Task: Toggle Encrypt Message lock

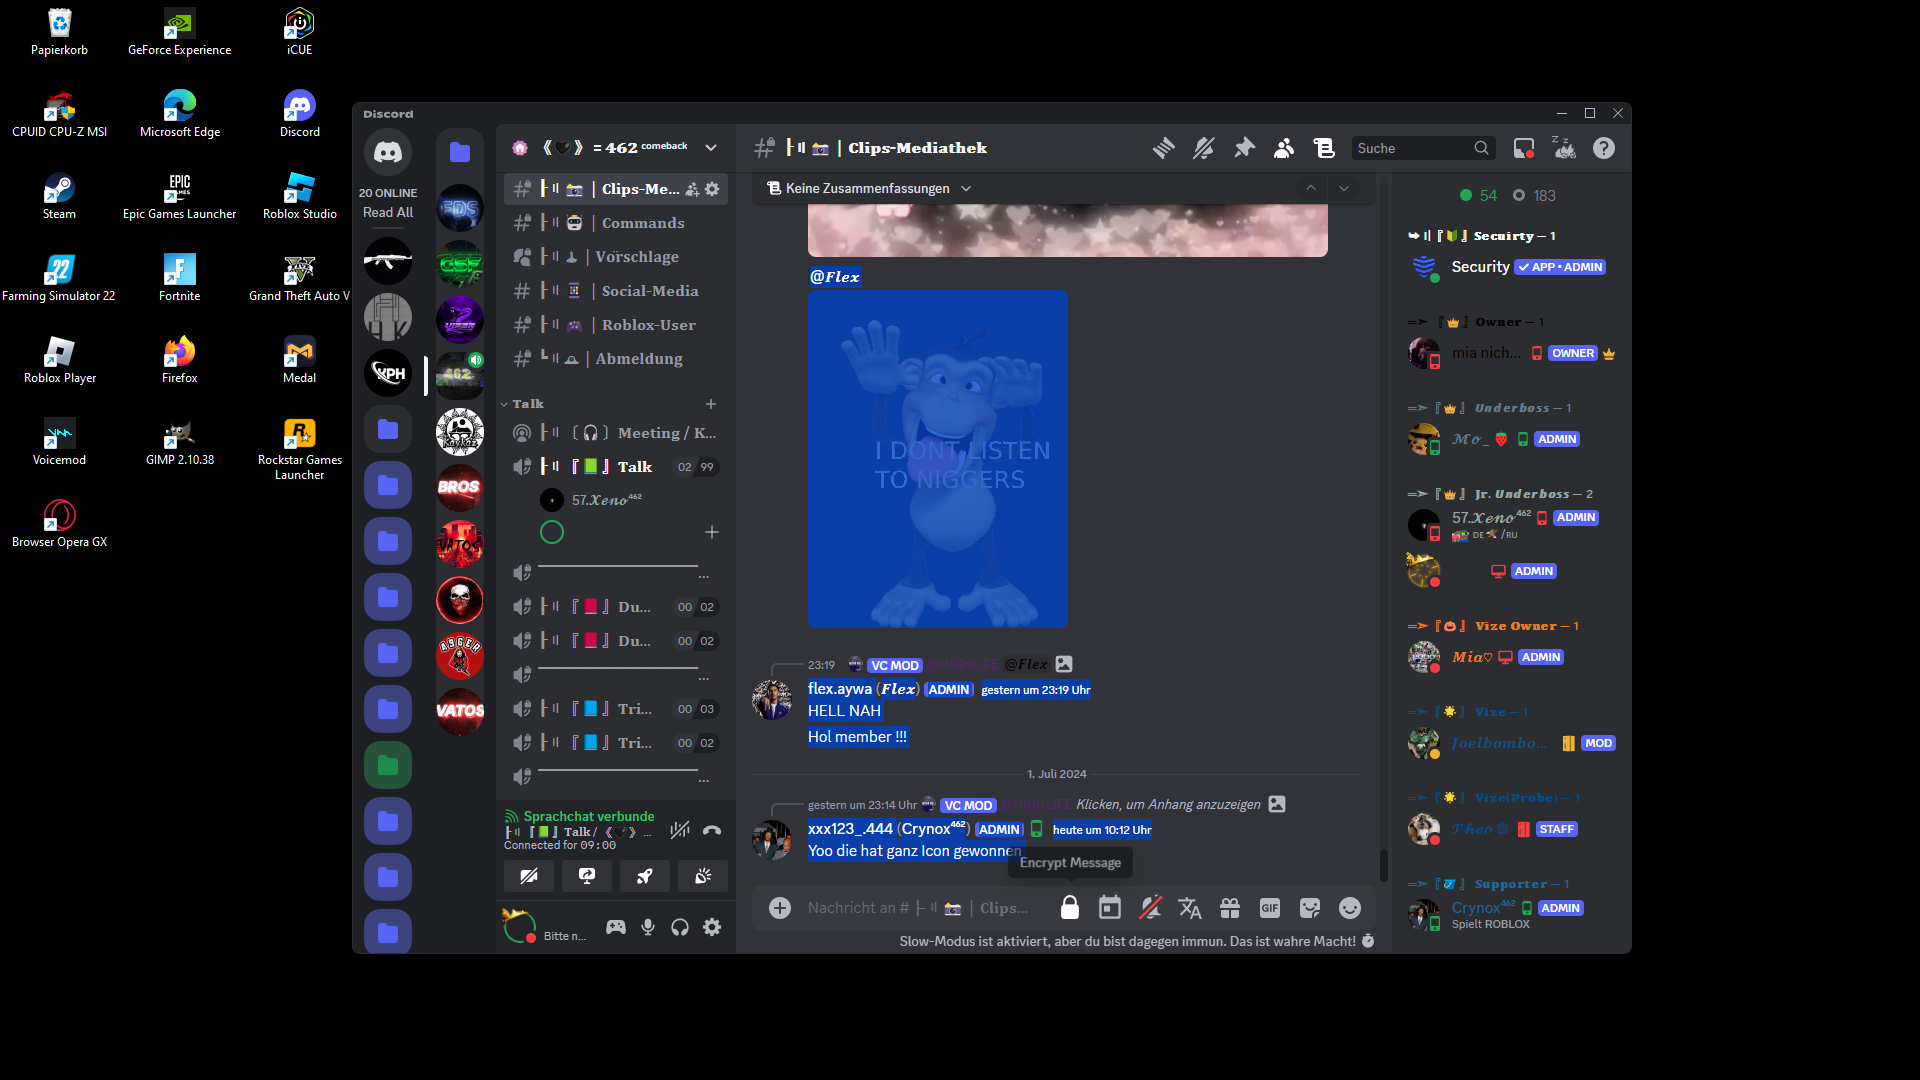Action: (1070, 908)
